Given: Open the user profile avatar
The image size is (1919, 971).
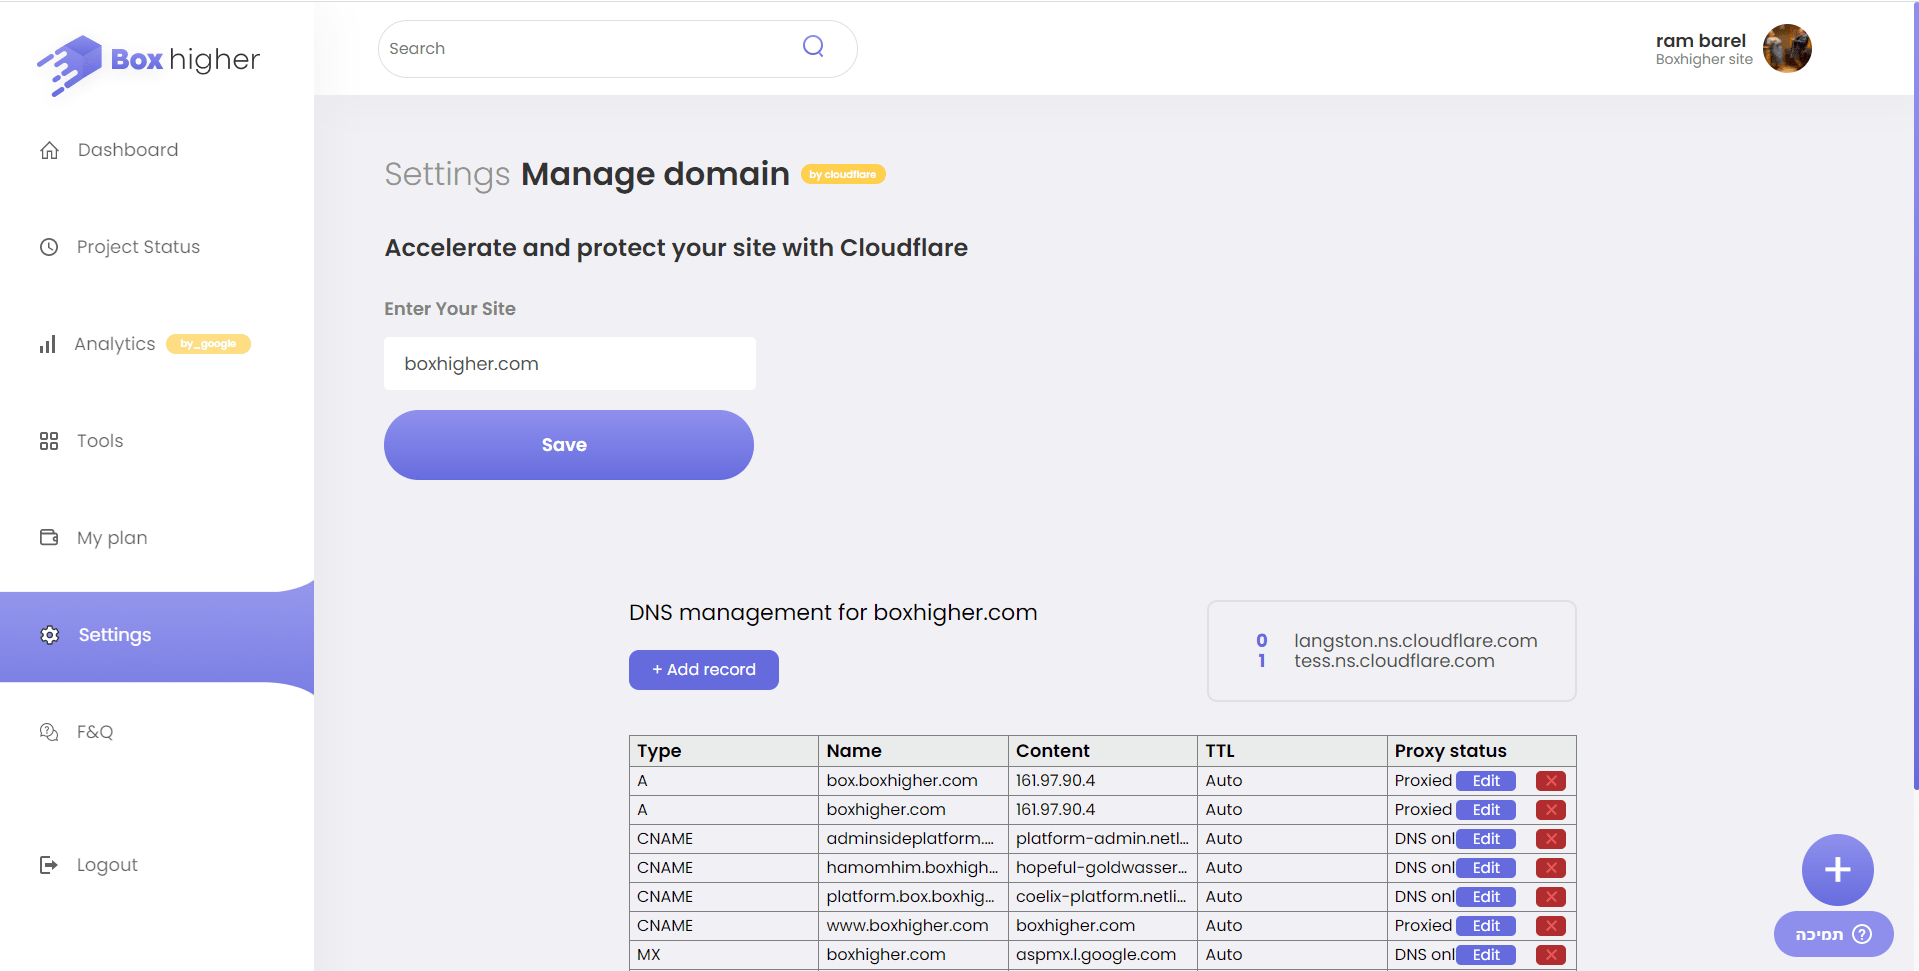Looking at the screenshot, I should coord(1787,48).
